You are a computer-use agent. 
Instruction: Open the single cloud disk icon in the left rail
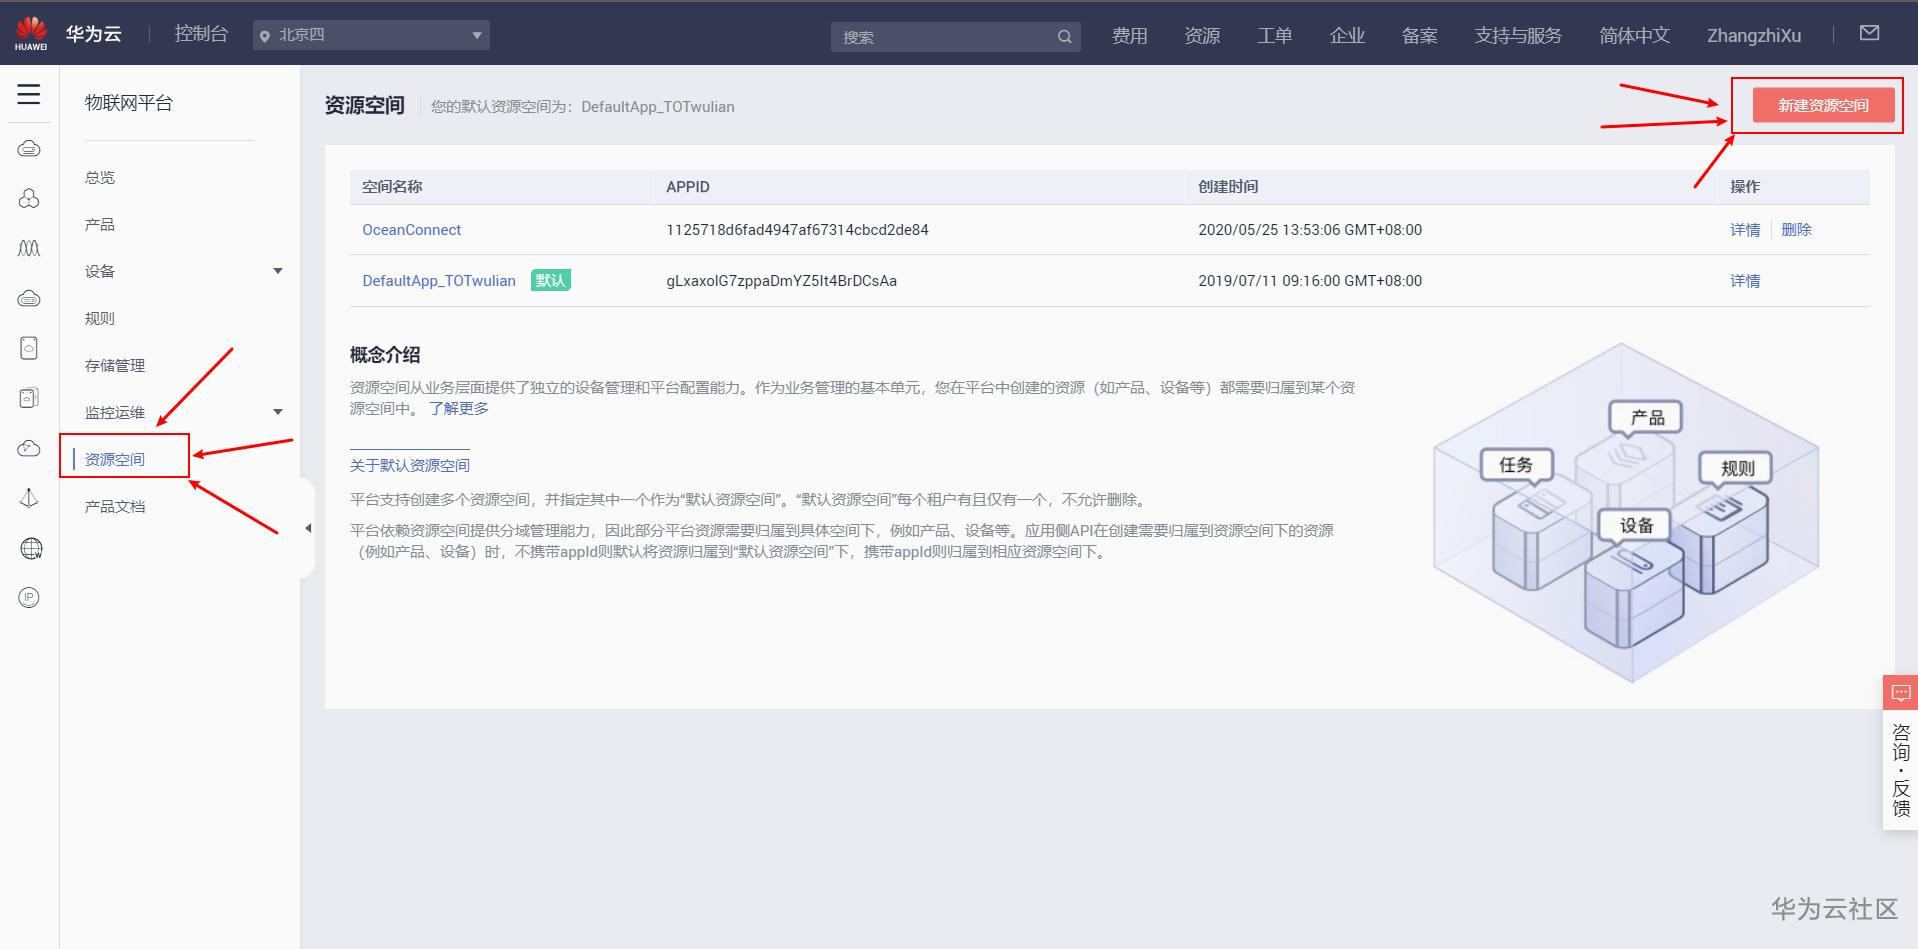(29, 348)
